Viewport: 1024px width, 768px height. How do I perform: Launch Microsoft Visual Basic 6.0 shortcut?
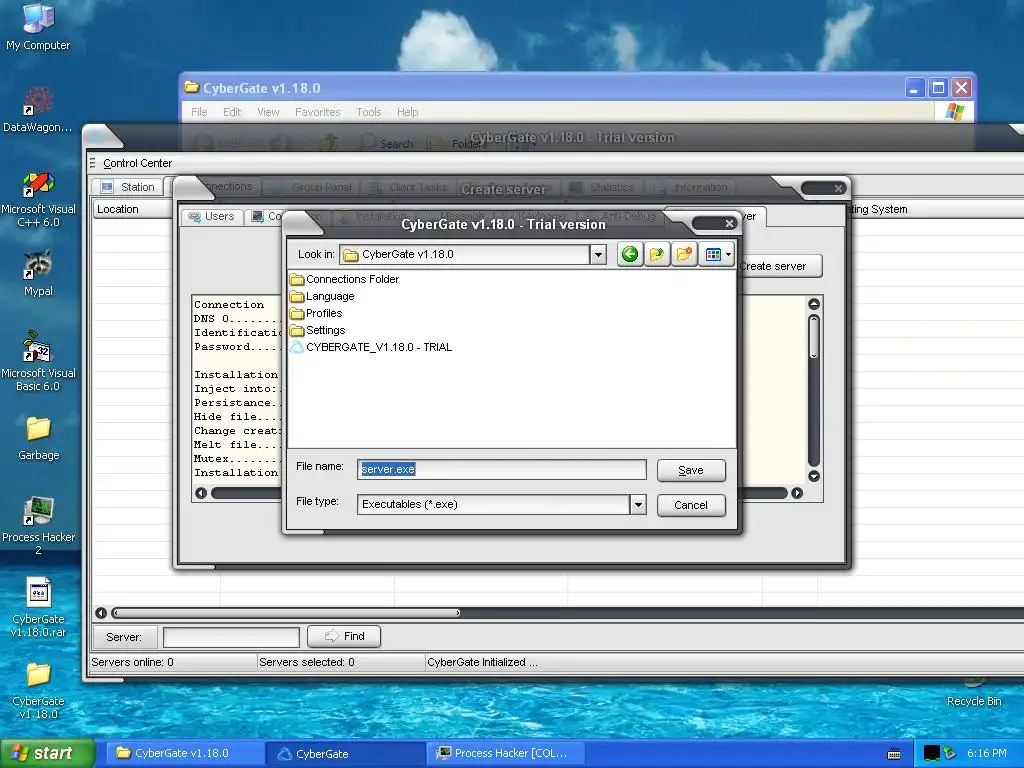(38, 360)
